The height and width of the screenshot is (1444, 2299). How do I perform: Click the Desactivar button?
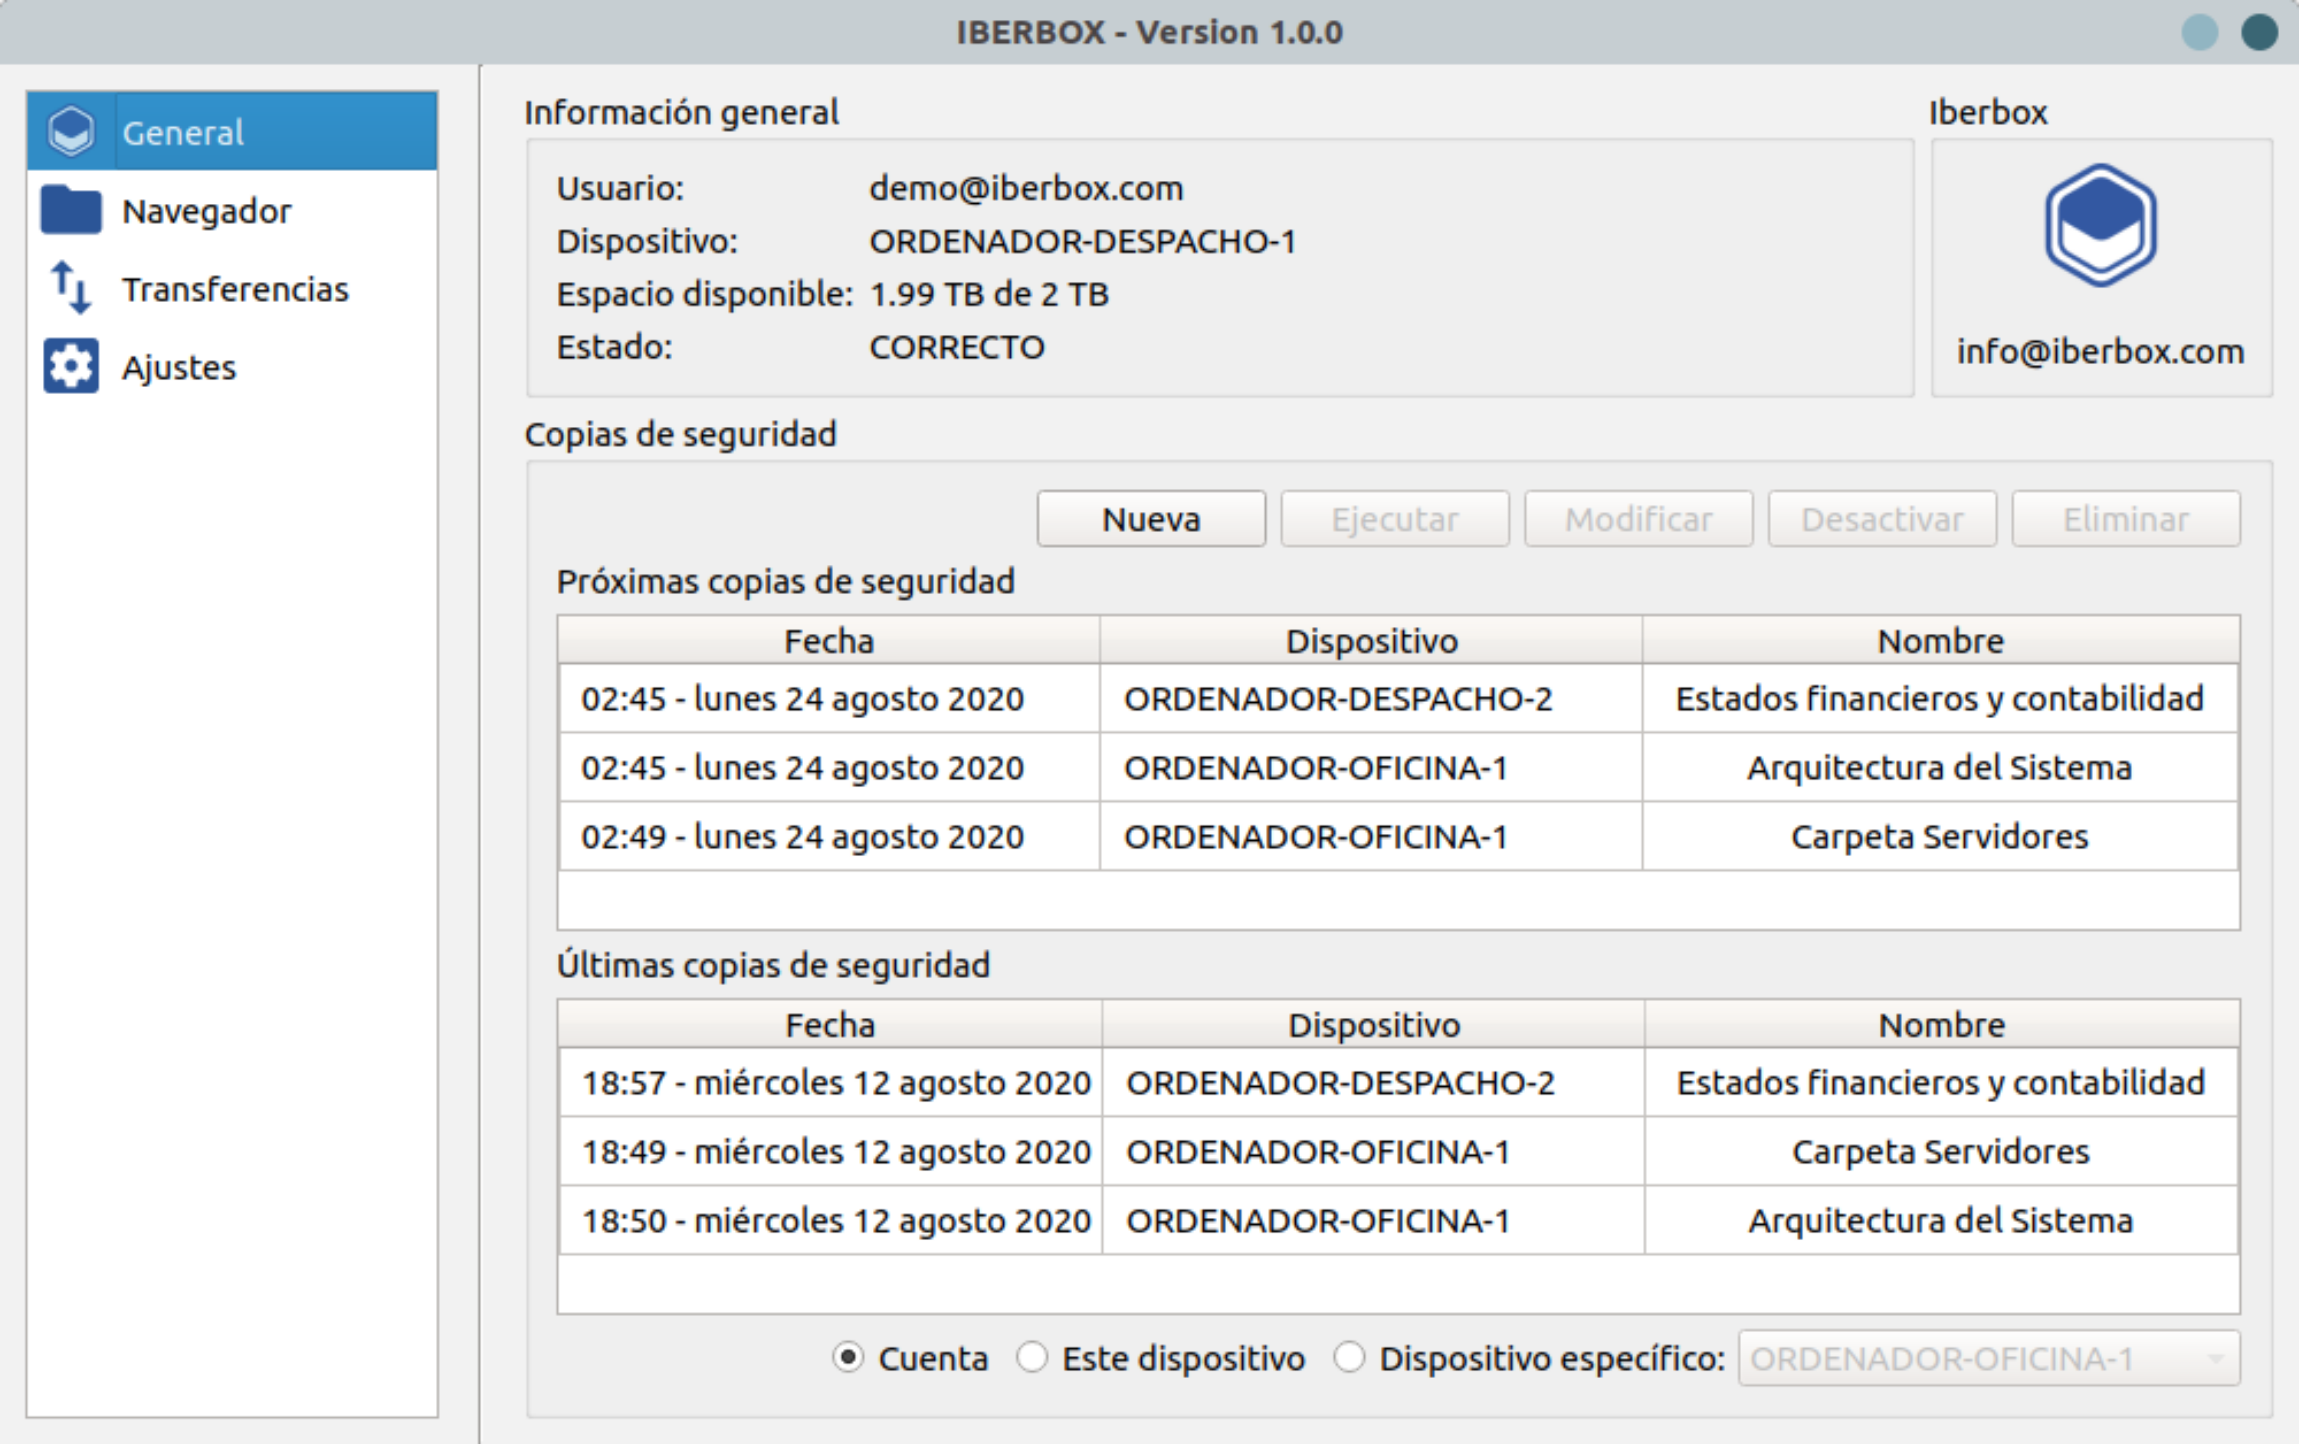[1882, 519]
